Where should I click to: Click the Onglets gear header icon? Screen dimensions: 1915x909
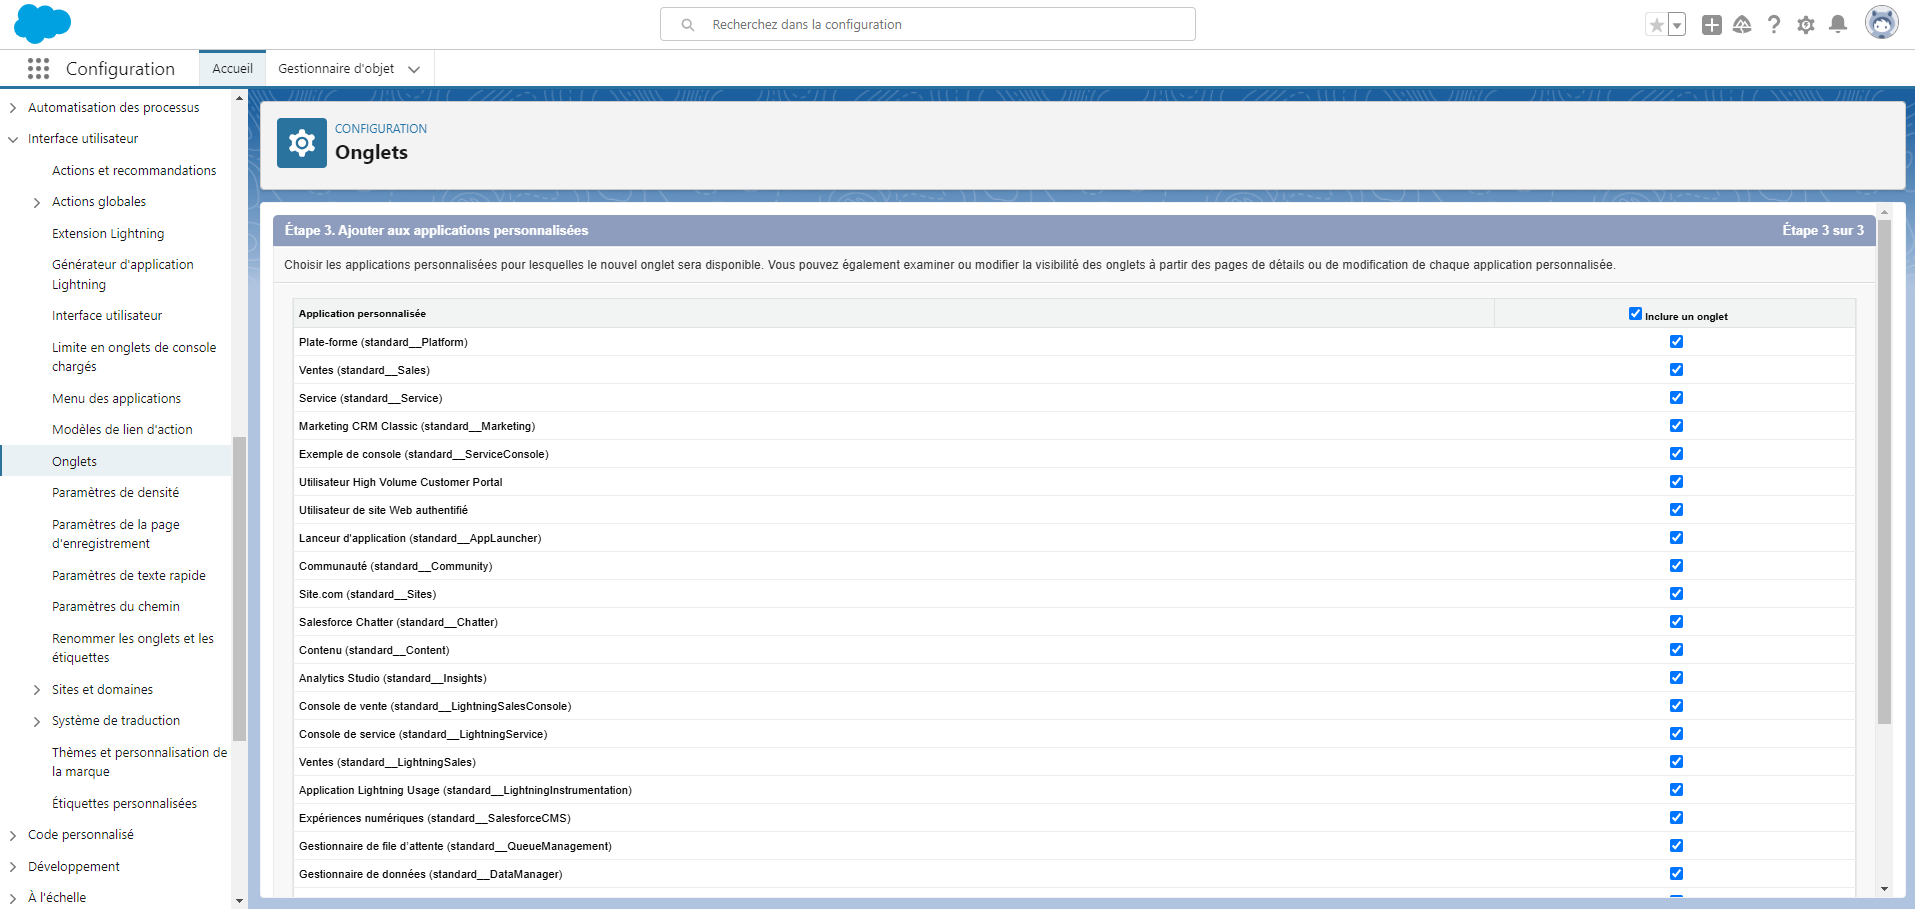302,143
